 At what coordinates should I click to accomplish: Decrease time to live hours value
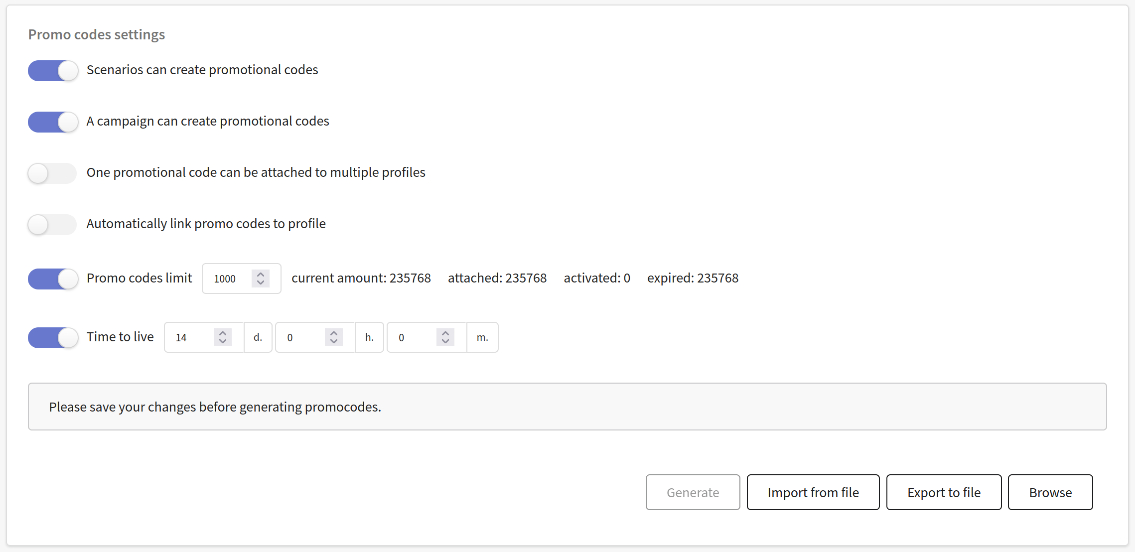pos(334,341)
